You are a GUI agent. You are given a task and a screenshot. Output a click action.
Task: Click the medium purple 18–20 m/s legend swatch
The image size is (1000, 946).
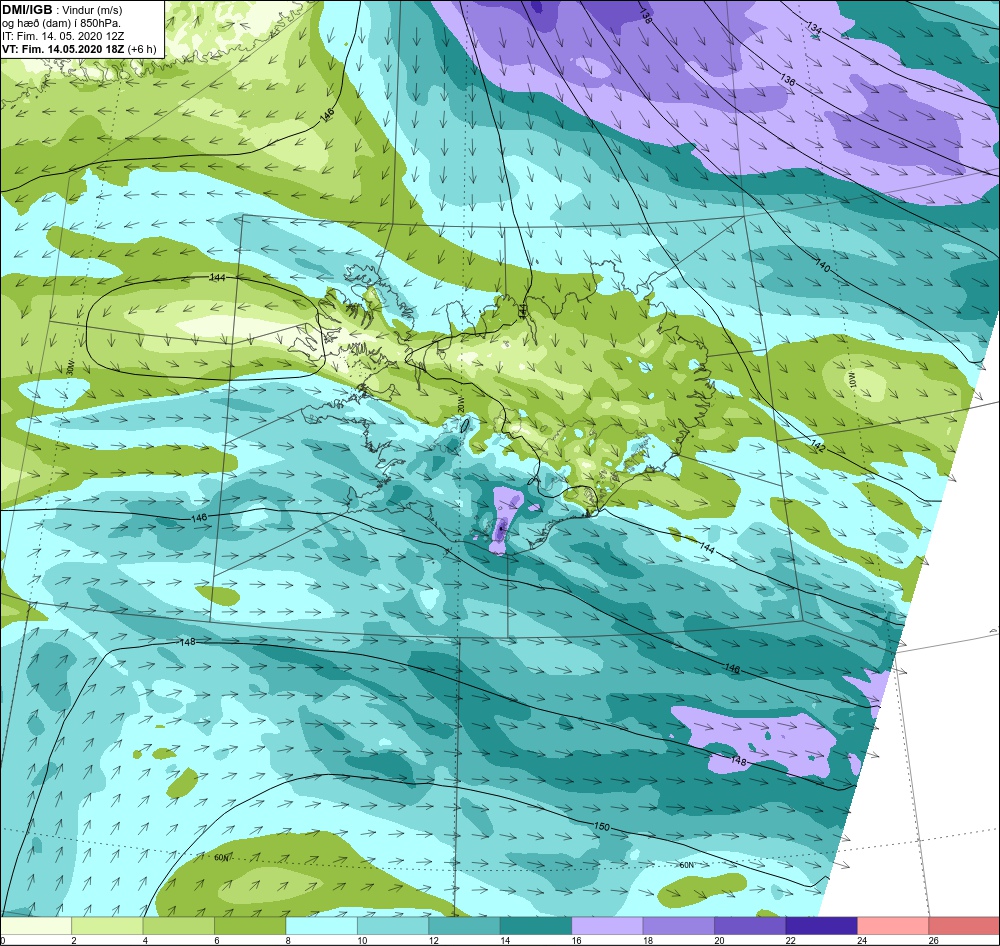click(x=679, y=926)
